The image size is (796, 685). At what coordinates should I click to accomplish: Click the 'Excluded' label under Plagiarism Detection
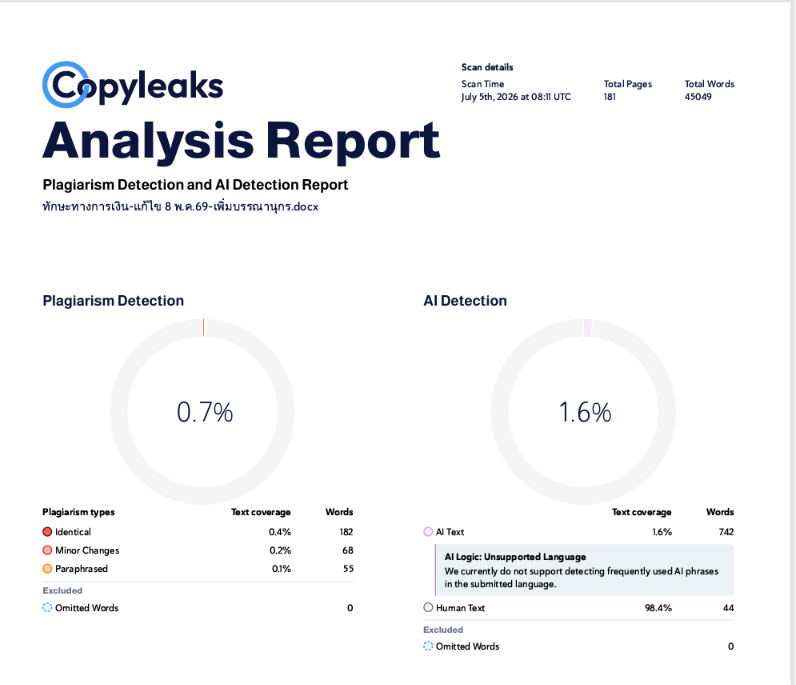62,590
